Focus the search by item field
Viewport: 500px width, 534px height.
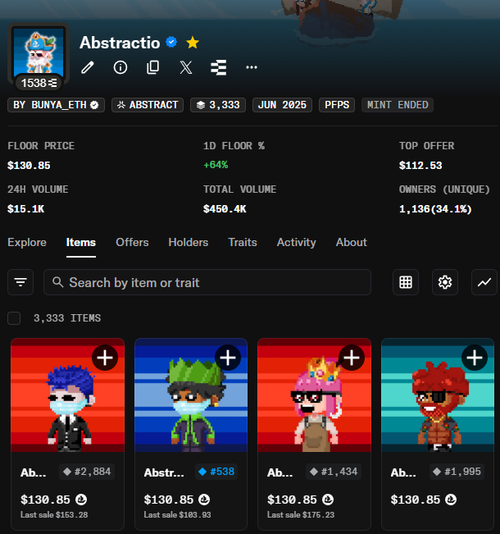pyautogui.click(x=207, y=282)
